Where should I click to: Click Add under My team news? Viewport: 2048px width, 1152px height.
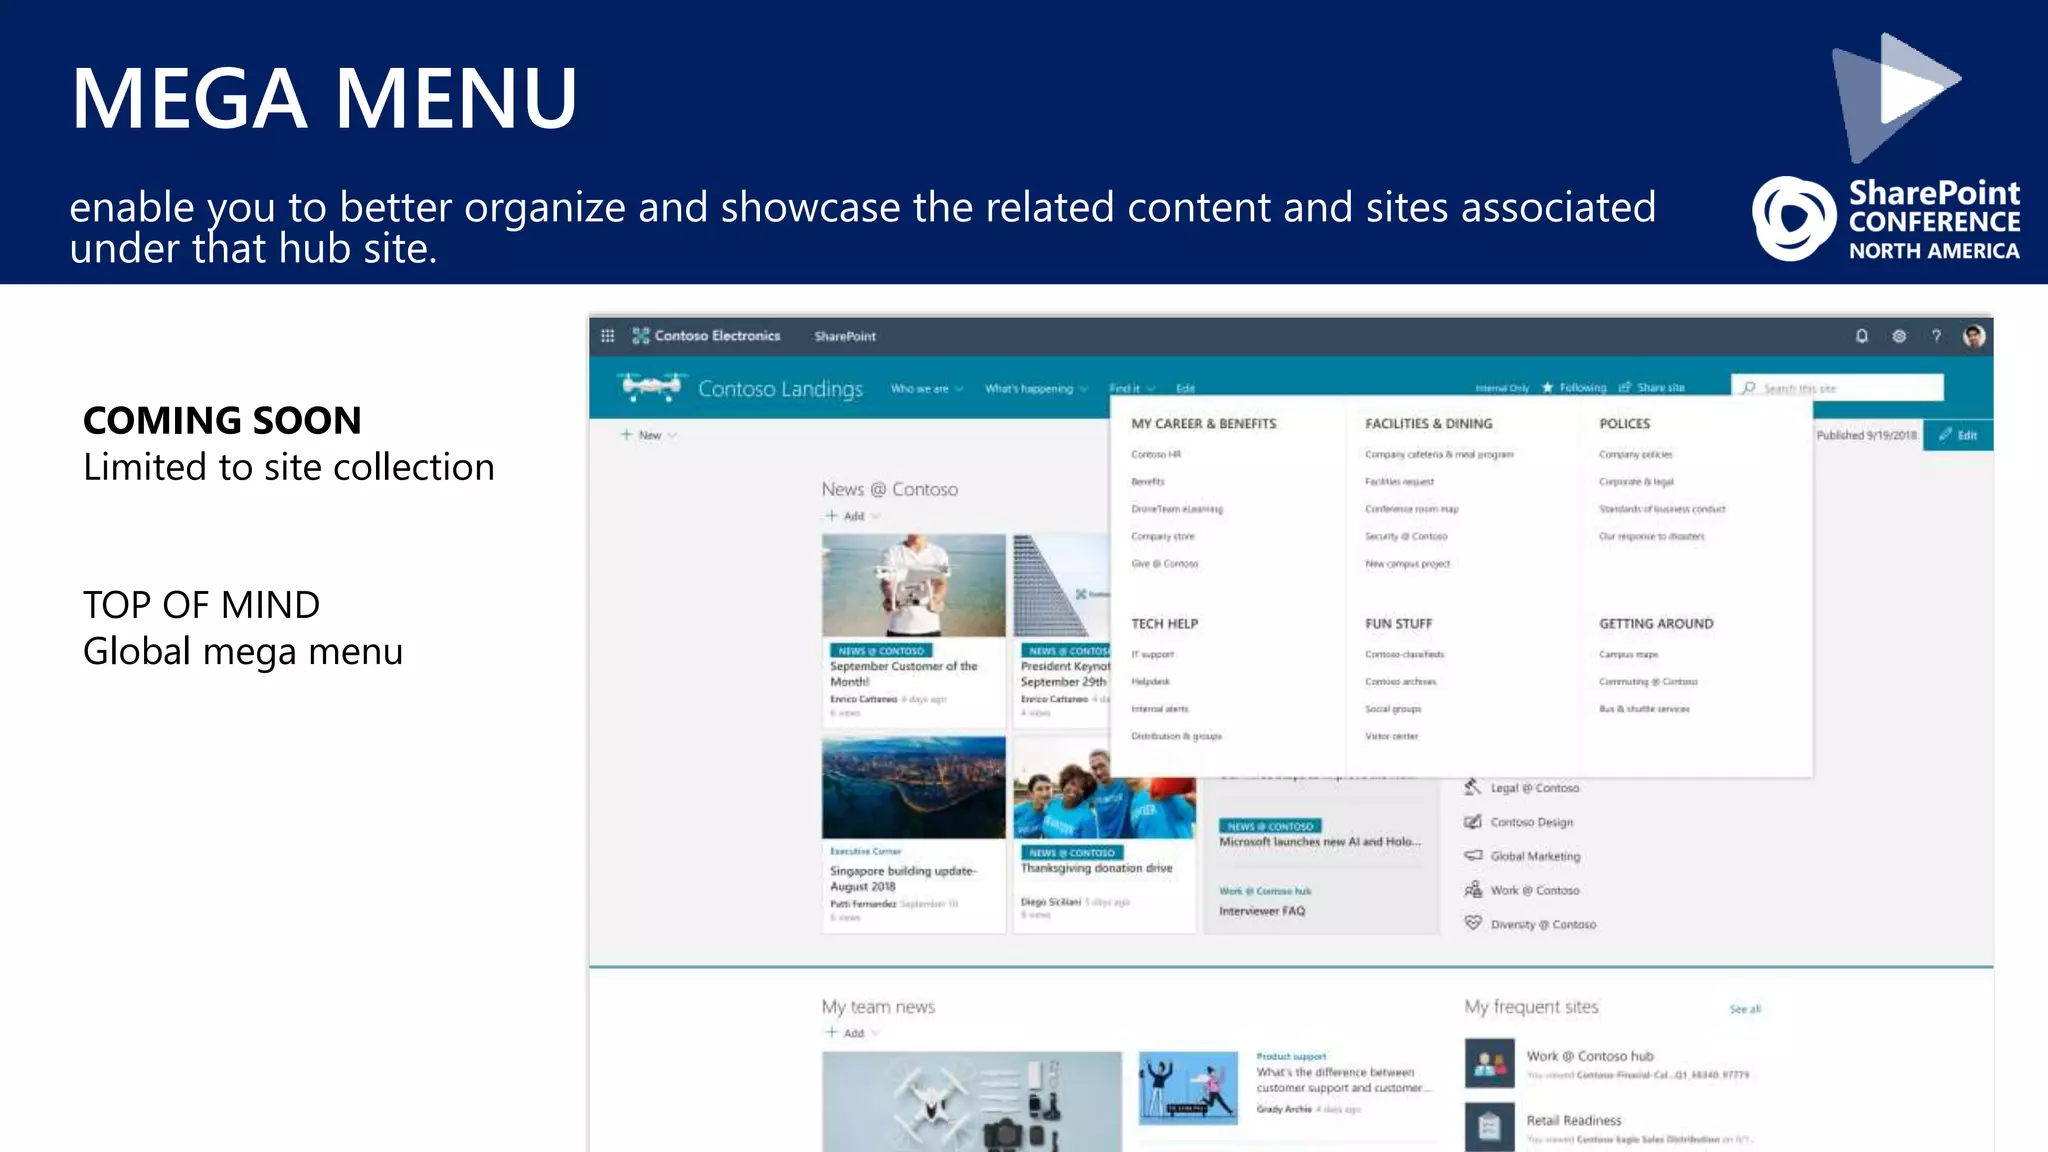(x=853, y=1033)
